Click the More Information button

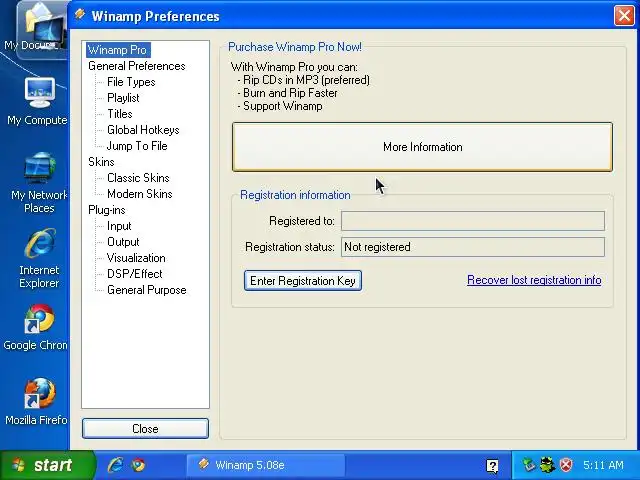(x=422, y=147)
